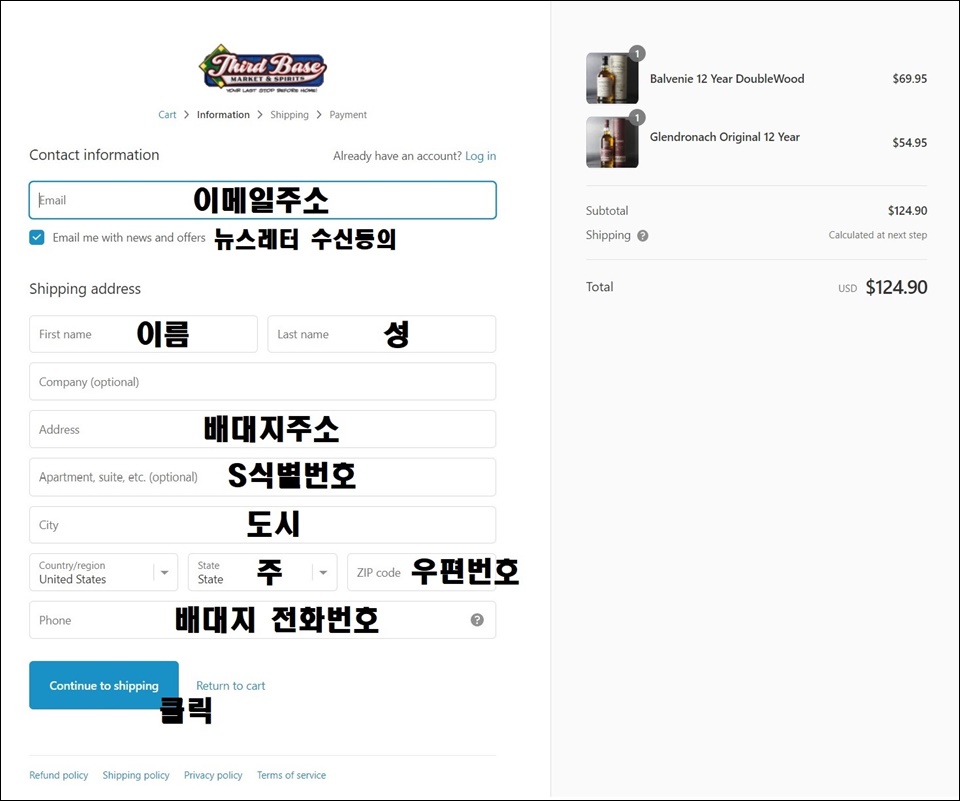Image resolution: width=960 pixels, height=801 pixels.
Task: Click the Balvenie 12 Year DoubleWood thumbnail
Action: [x=612, y=78]
